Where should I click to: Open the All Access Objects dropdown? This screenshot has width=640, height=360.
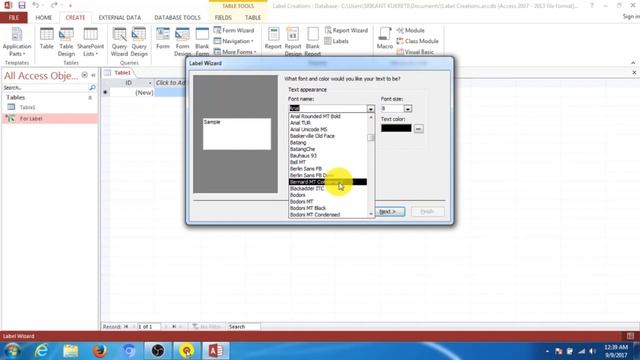[x=84, y=75]
